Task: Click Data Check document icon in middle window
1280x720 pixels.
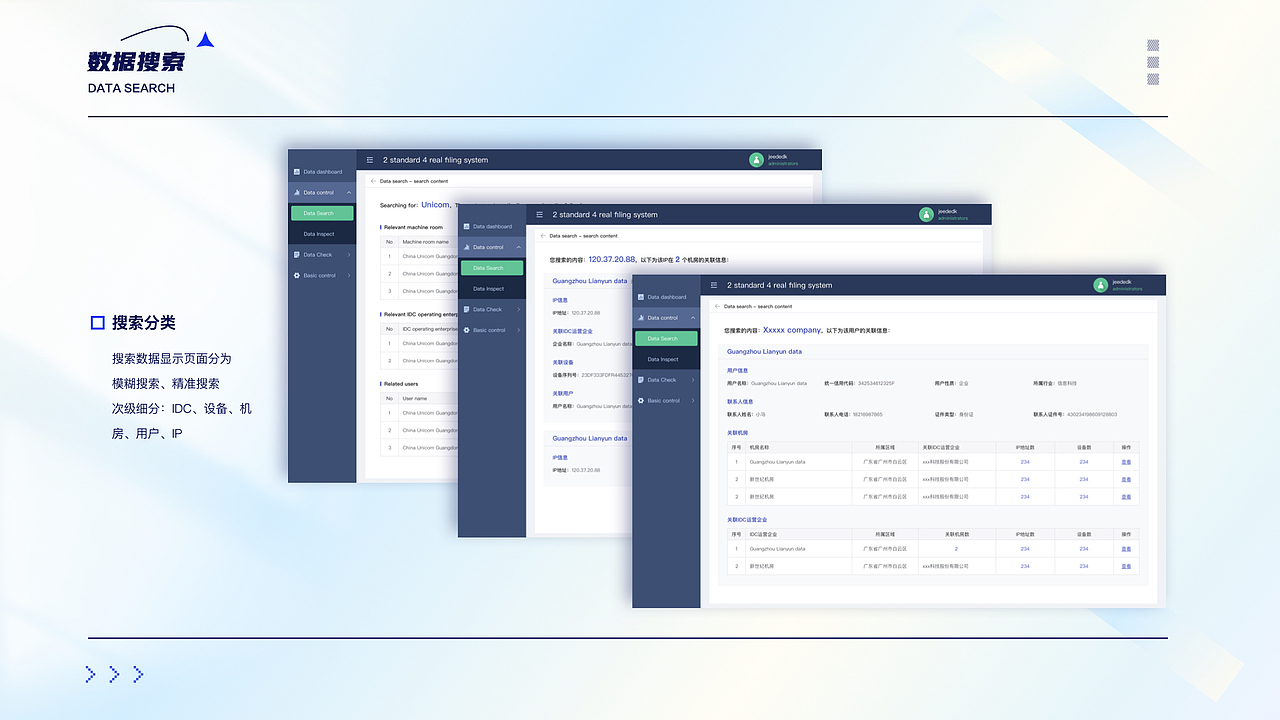Action: pos(467,309)
